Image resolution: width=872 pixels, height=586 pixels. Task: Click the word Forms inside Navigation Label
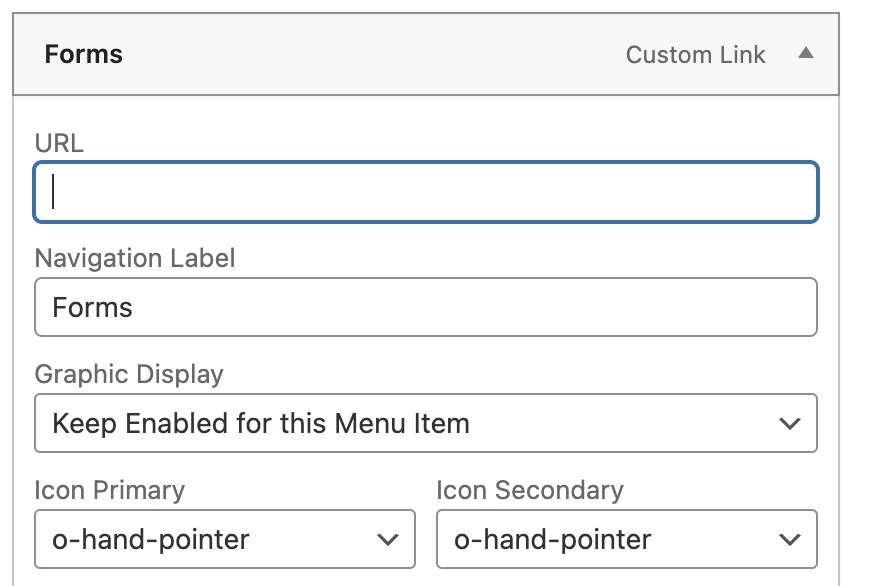click(x=92, y=307)
